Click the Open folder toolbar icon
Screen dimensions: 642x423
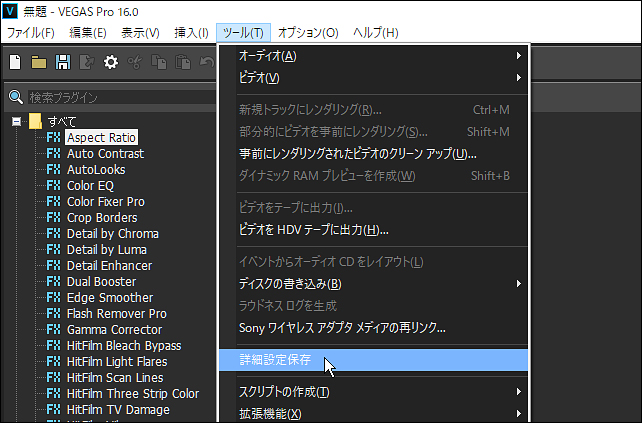[x=39, y=62]
